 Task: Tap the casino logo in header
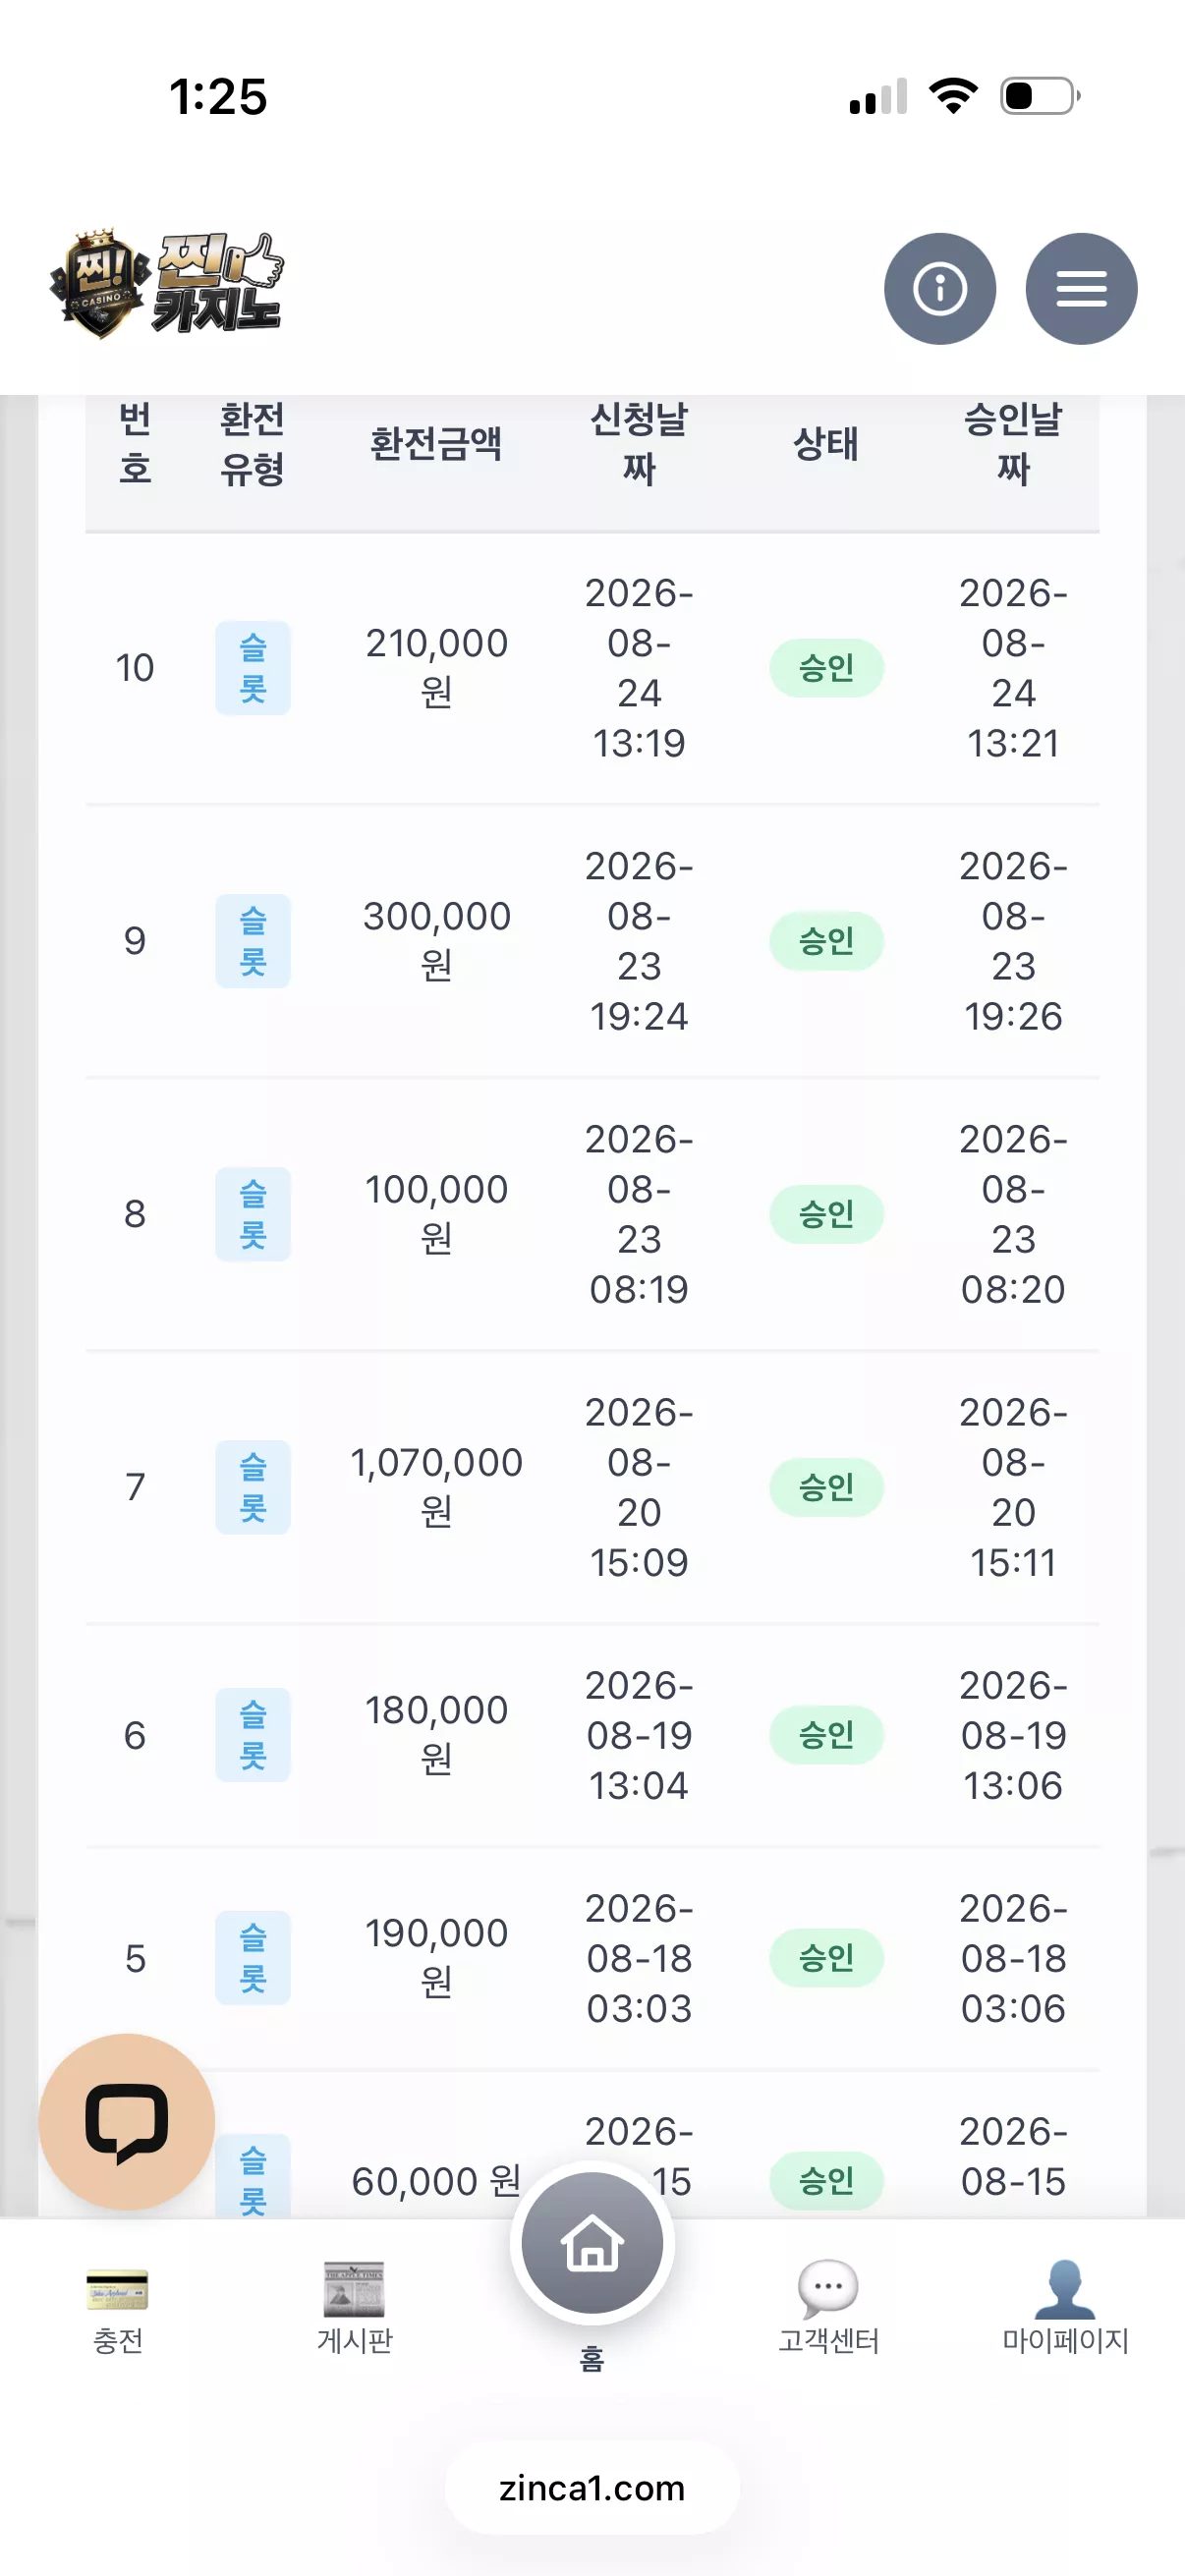pos(167,284)
